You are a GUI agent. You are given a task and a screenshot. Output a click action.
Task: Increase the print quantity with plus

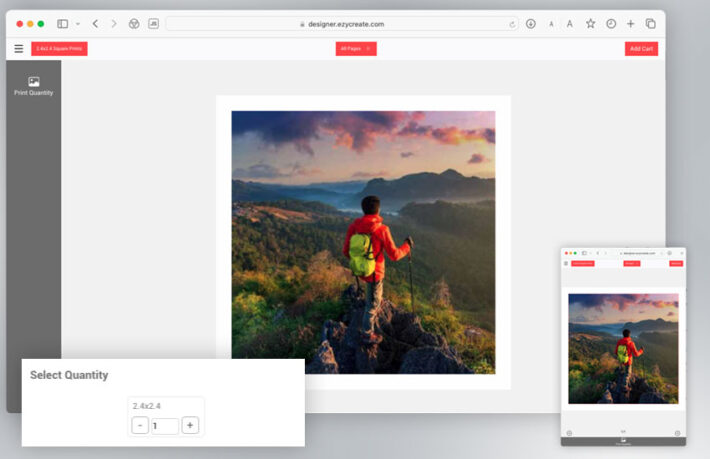point(190,425)
